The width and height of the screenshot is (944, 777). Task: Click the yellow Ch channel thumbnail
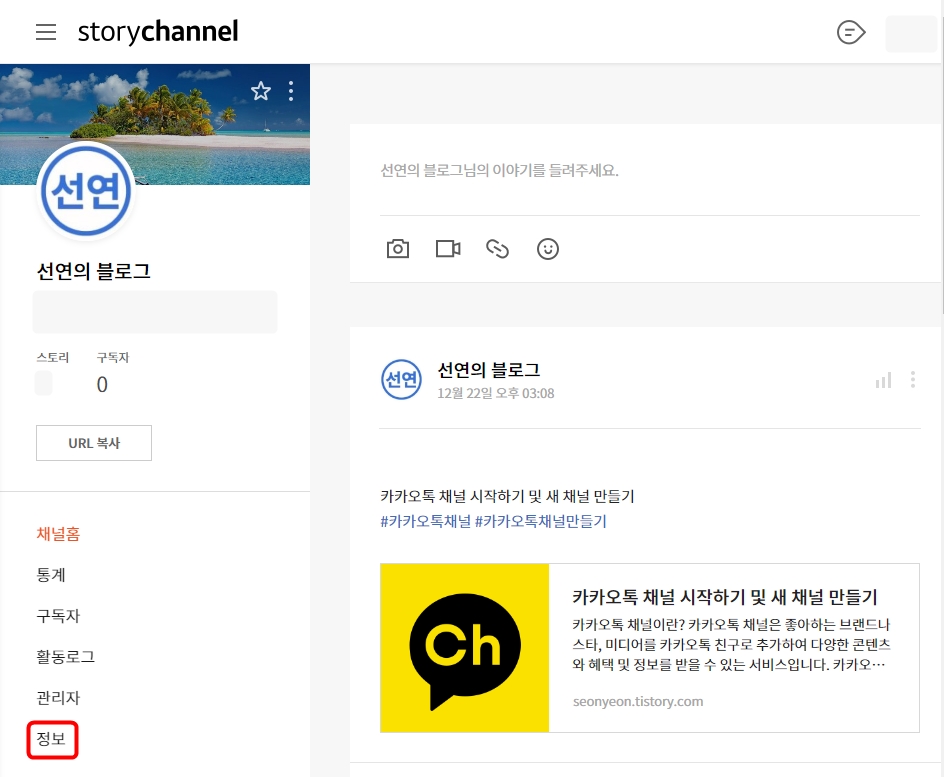pyautogui.click(x=464, y=647)
